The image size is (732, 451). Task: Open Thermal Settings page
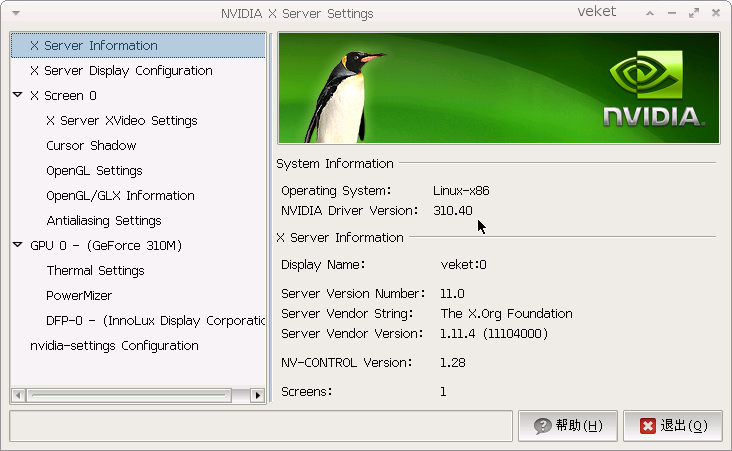(x=95, y=271)
